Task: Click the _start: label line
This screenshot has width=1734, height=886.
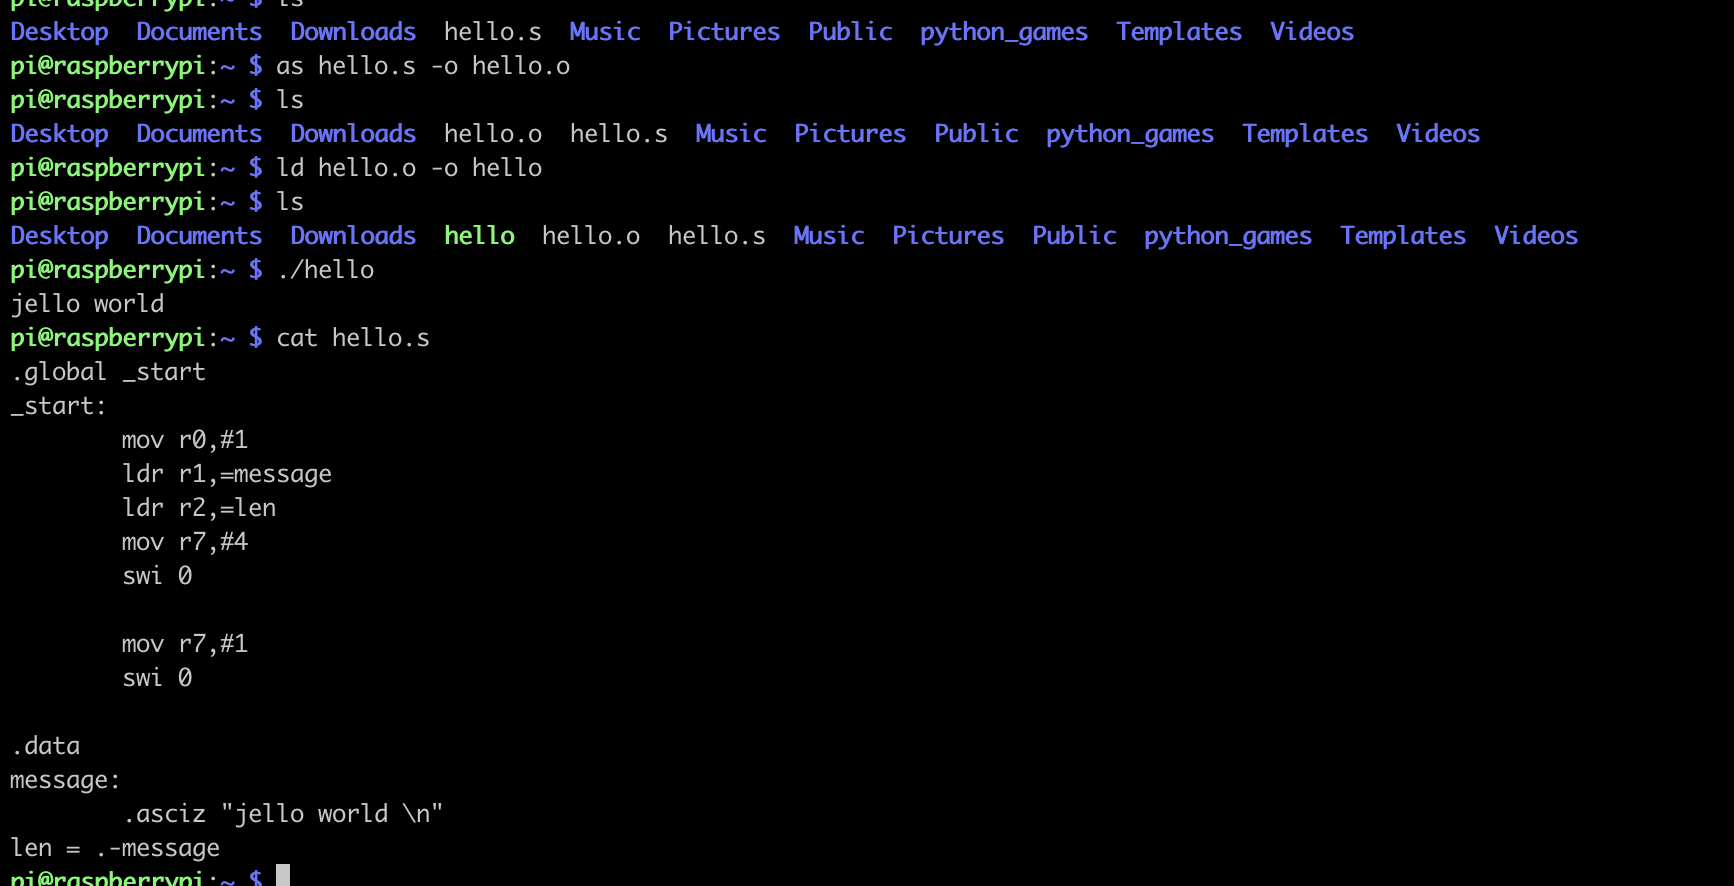Action: (58, 406)
